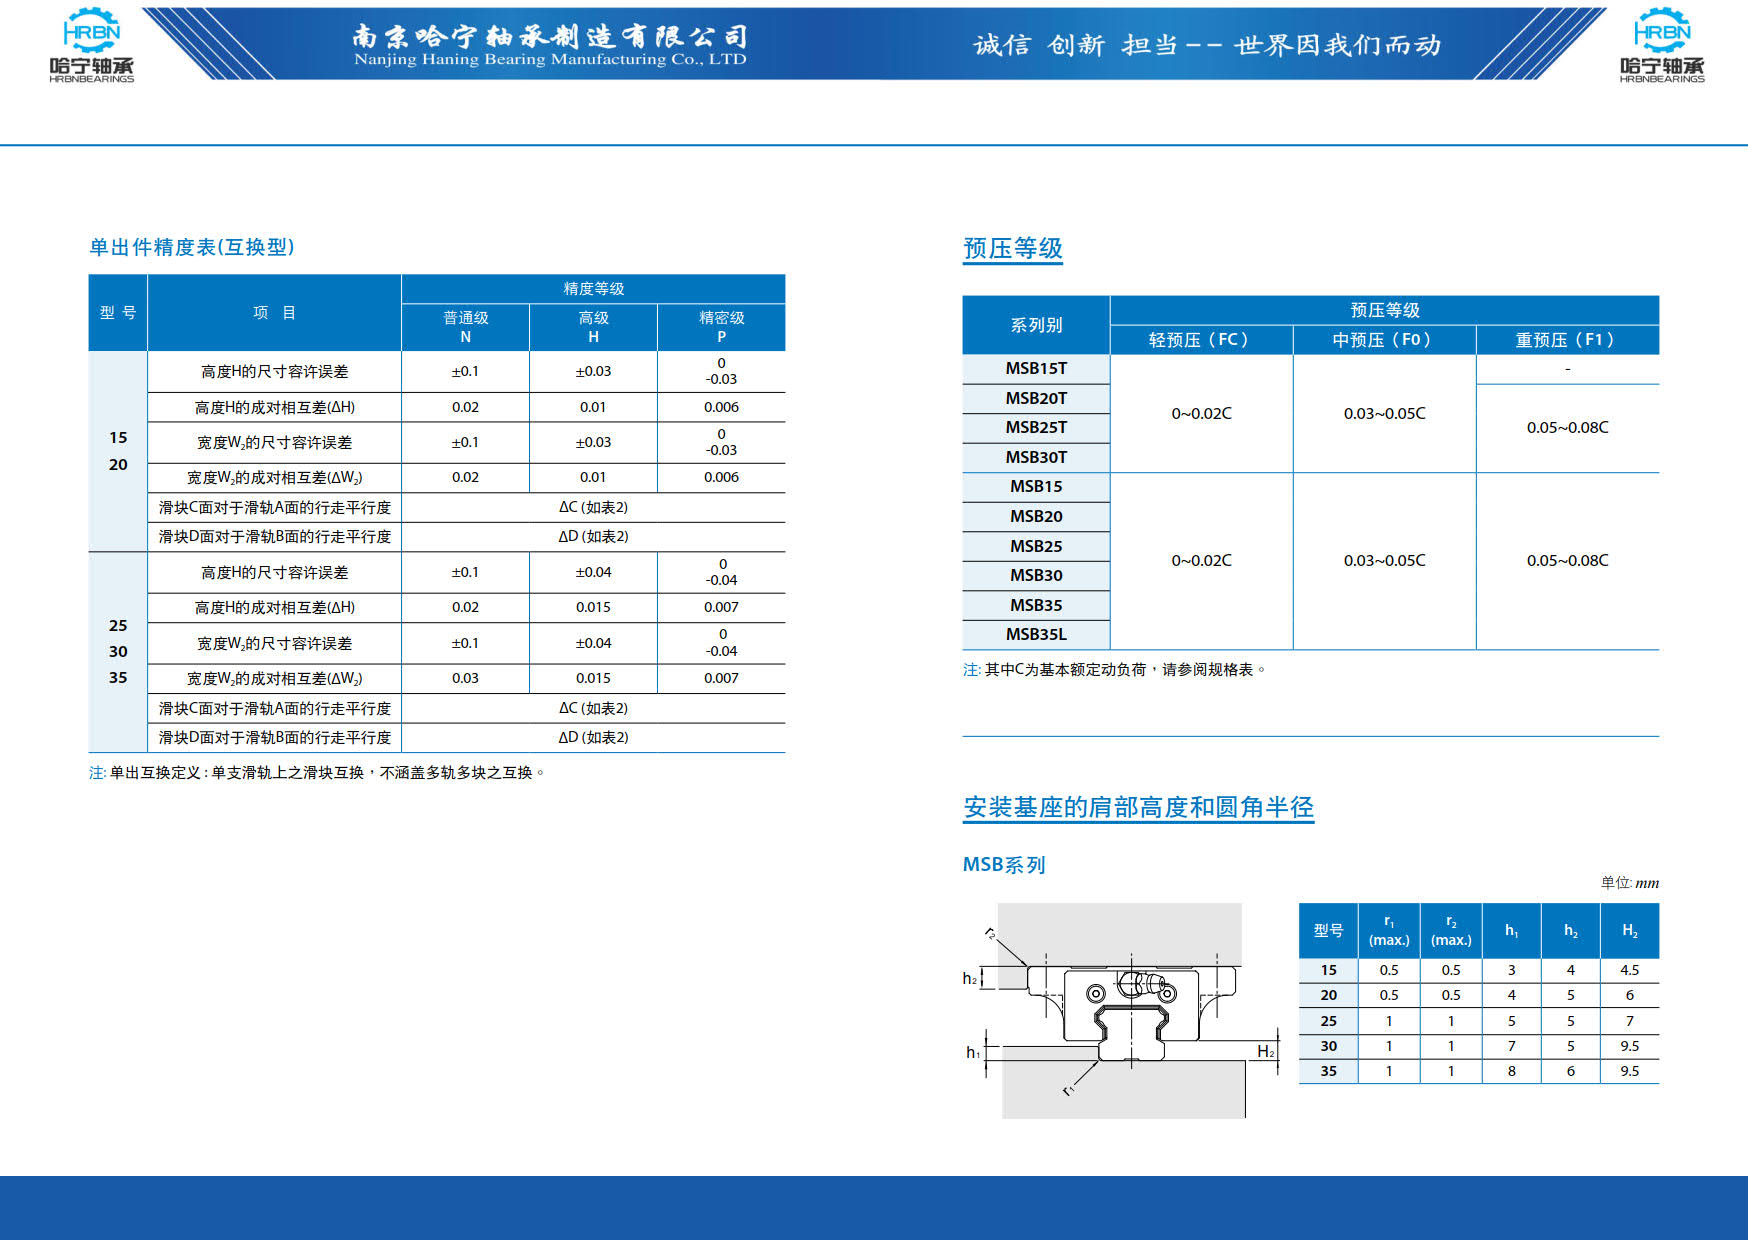Screen dimensions: 1748x1240
Task: Click model 35 row in shoulder table
Action: 1479,1071
